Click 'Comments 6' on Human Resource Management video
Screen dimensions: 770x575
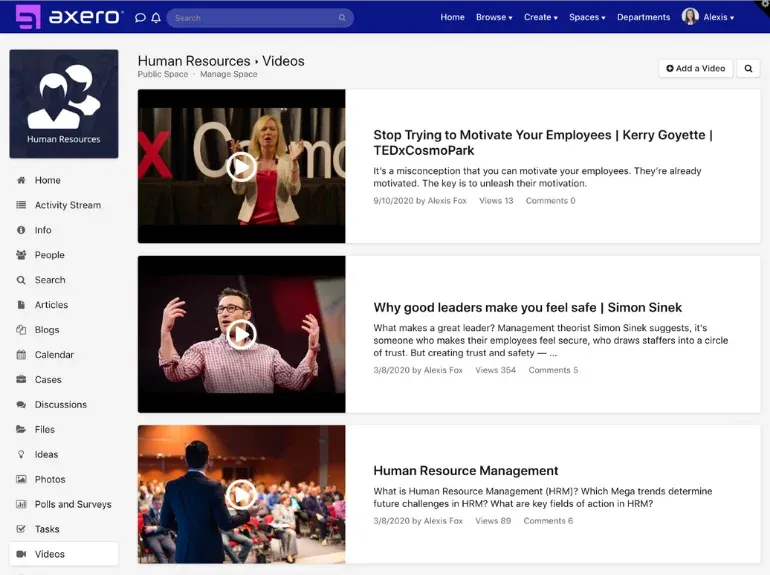pyautogui.click(x=548, y=520)
